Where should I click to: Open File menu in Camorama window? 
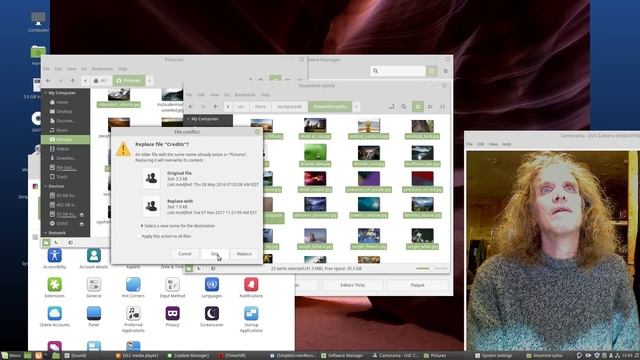pos(470,144)
